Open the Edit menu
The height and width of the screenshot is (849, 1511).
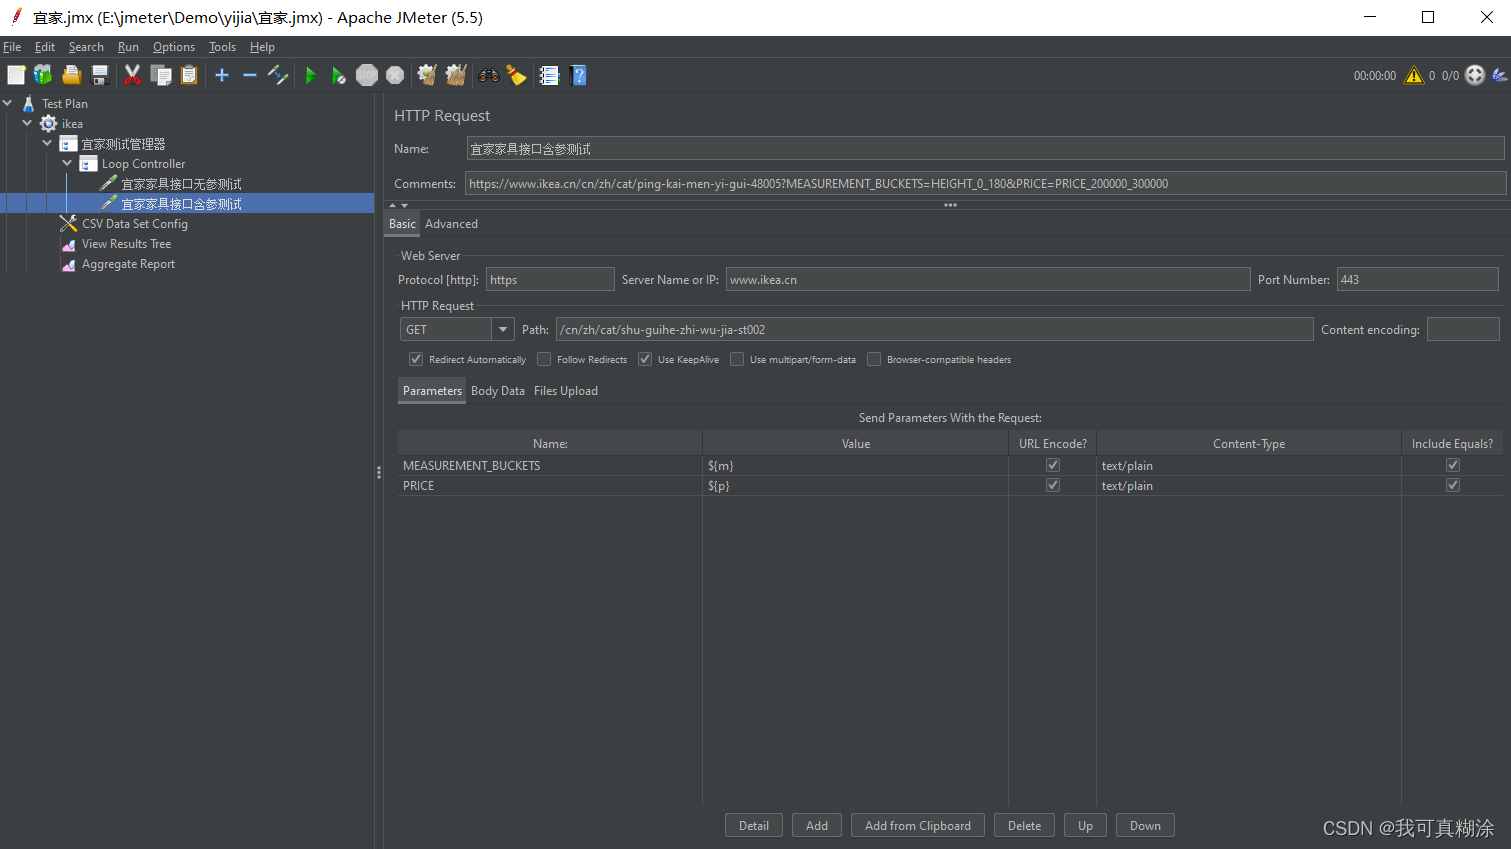45,47
